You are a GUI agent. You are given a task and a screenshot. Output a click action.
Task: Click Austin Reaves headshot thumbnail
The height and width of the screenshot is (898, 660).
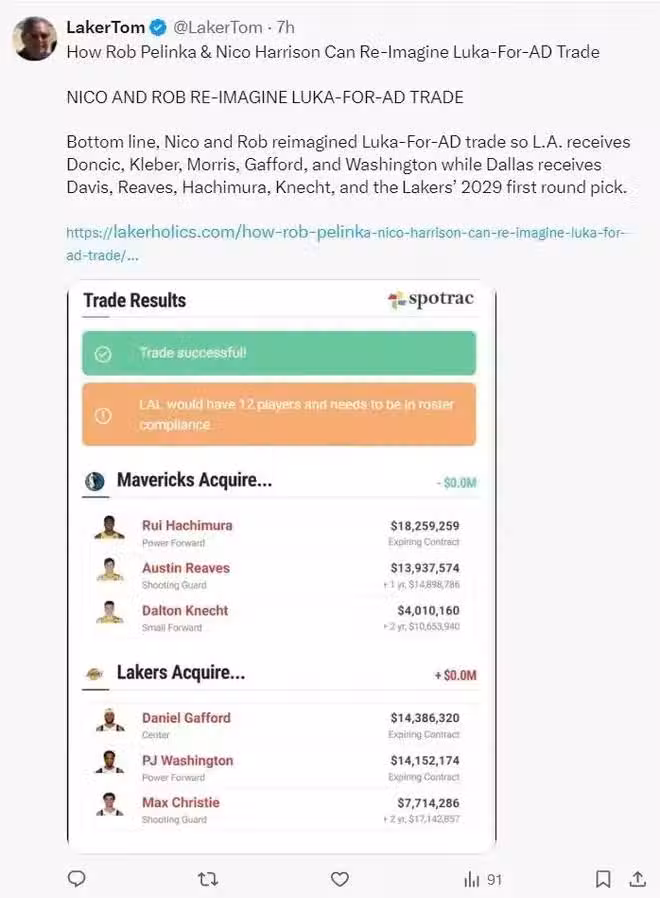tap(109, 570)
